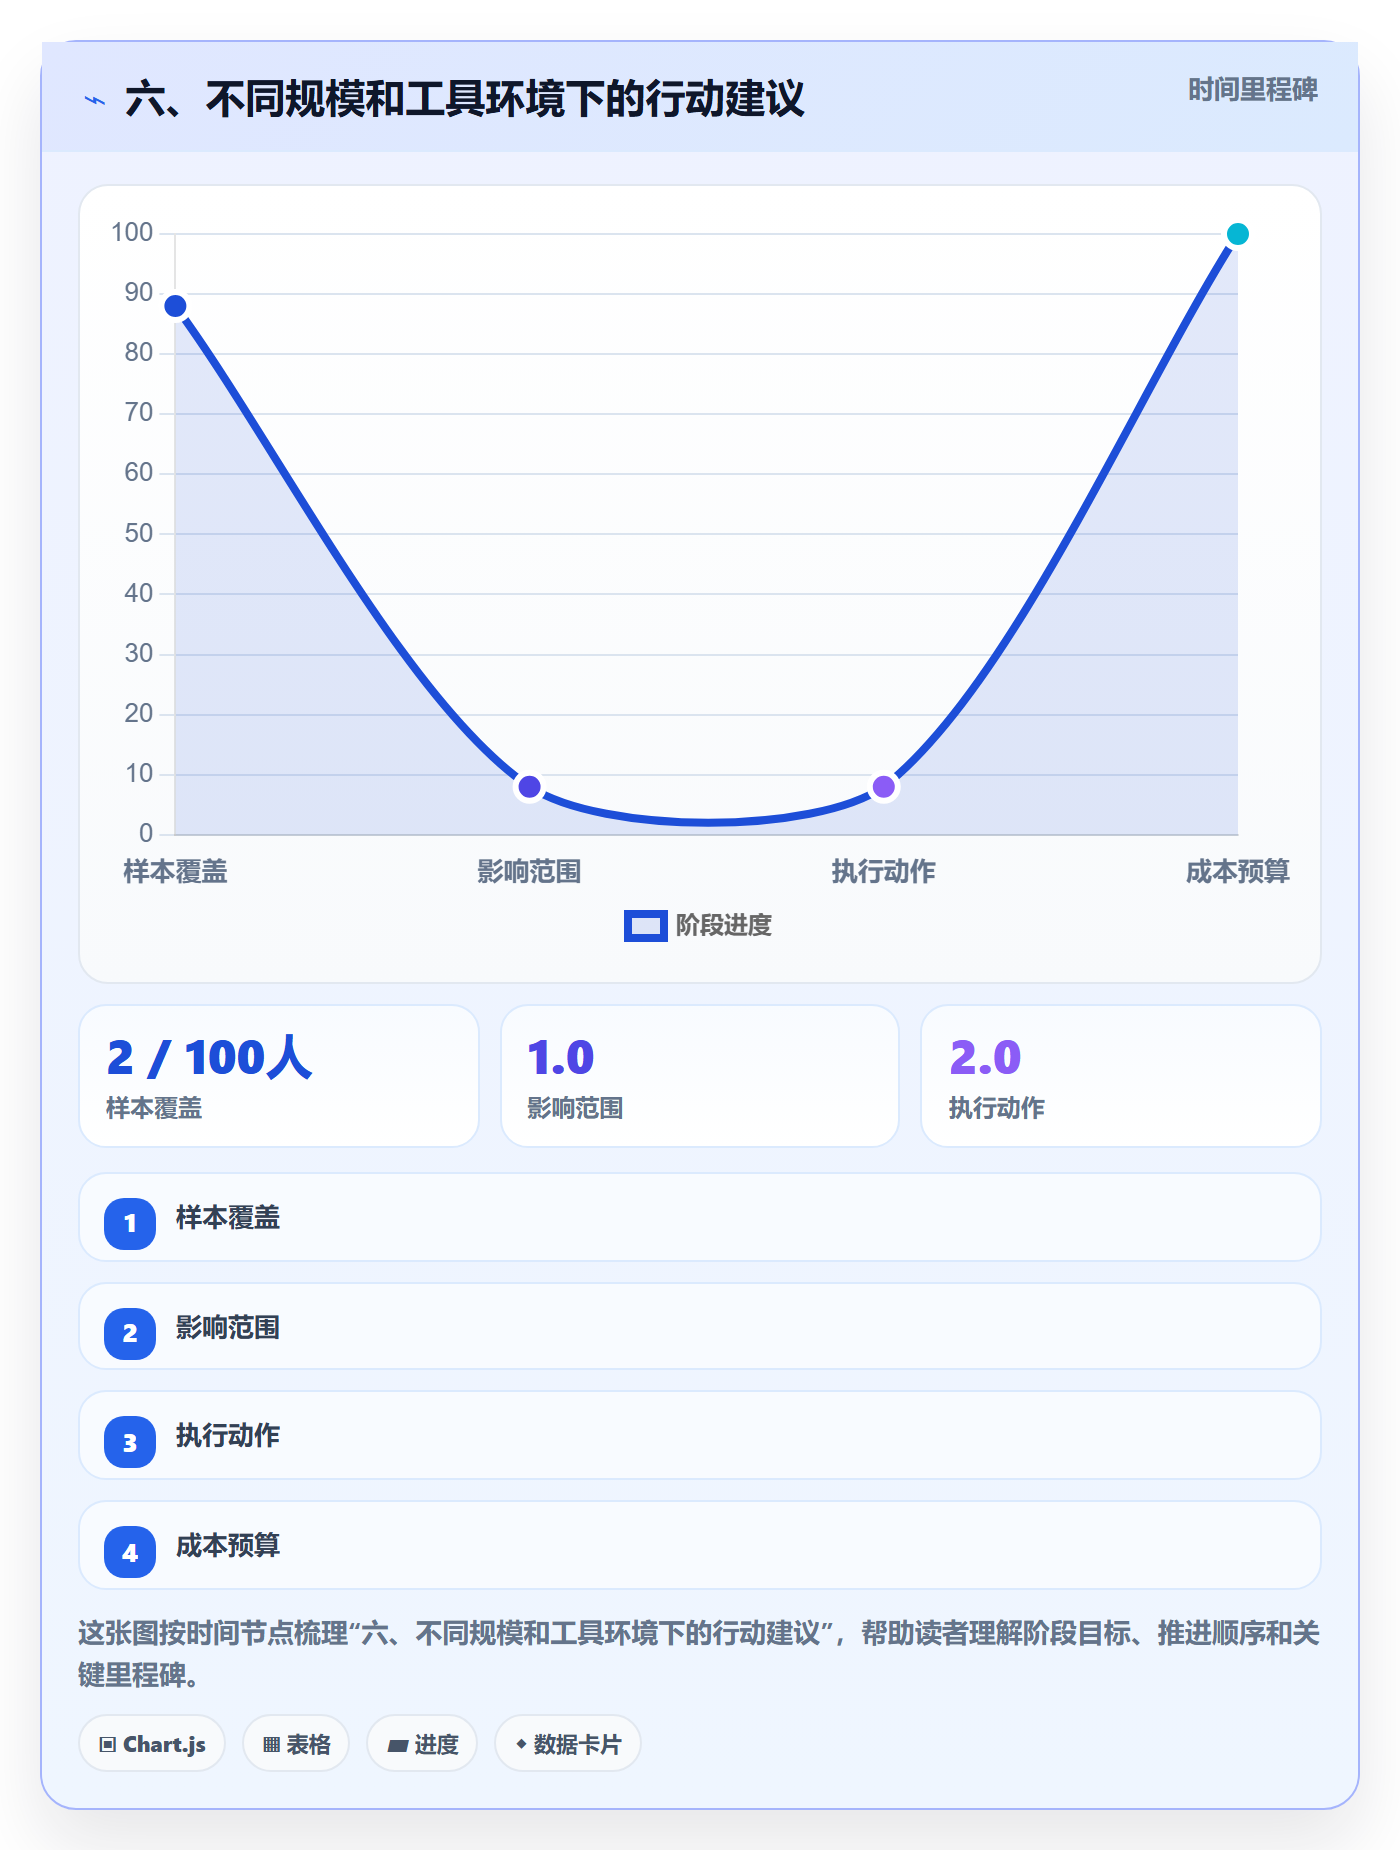Click step number 2 badge

click(130, 1333)
